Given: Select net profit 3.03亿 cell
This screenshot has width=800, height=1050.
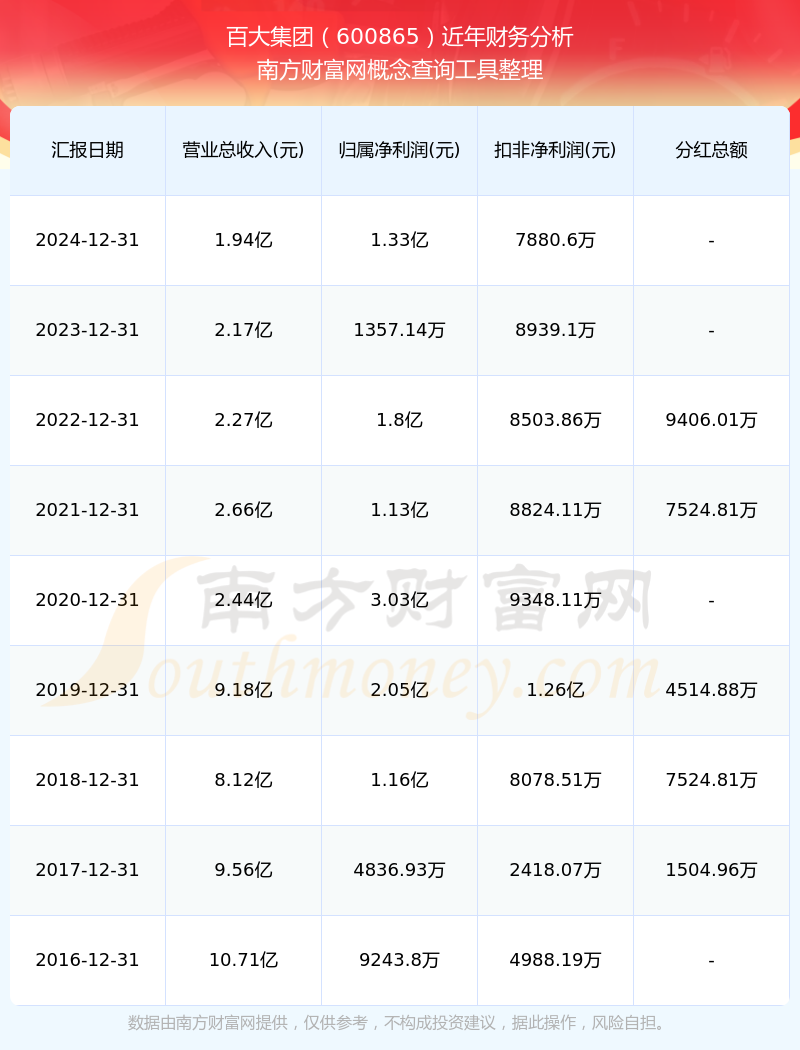Looking at the screenshot, I should tap(400, 600).
